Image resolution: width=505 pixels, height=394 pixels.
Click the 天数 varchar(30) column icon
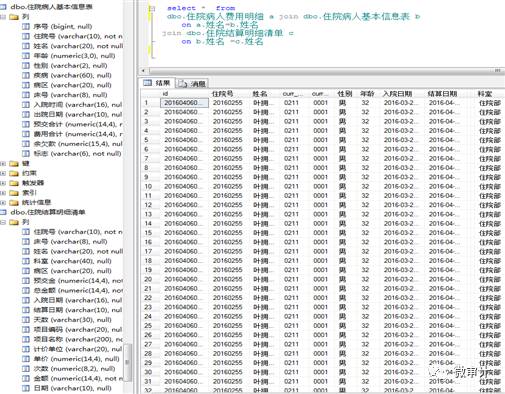click(x=26, y=320)
